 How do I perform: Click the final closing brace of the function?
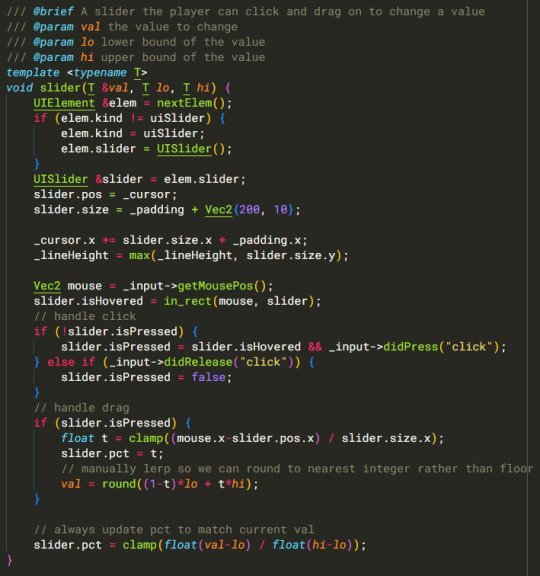(x=10, y=560)
